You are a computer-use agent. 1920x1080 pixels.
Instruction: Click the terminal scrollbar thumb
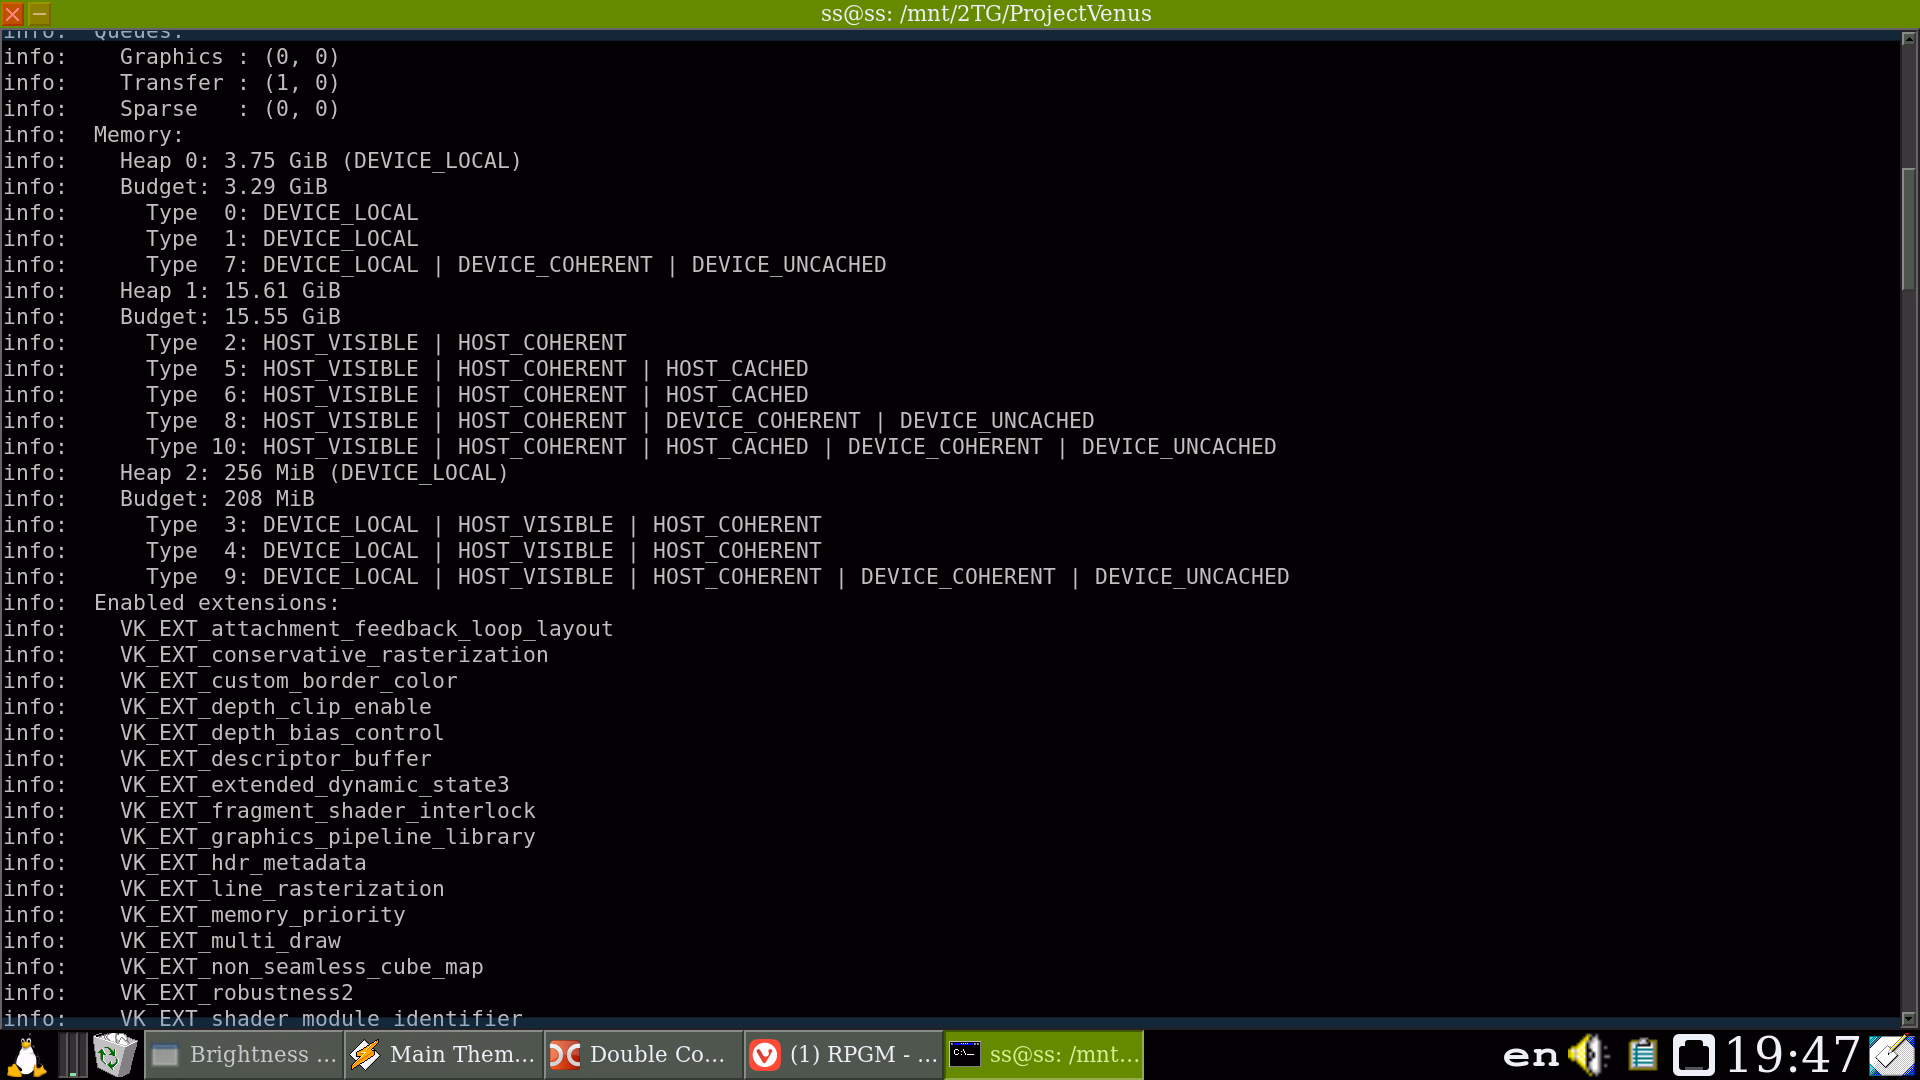pyautogui.click(x=1908, y=230)
